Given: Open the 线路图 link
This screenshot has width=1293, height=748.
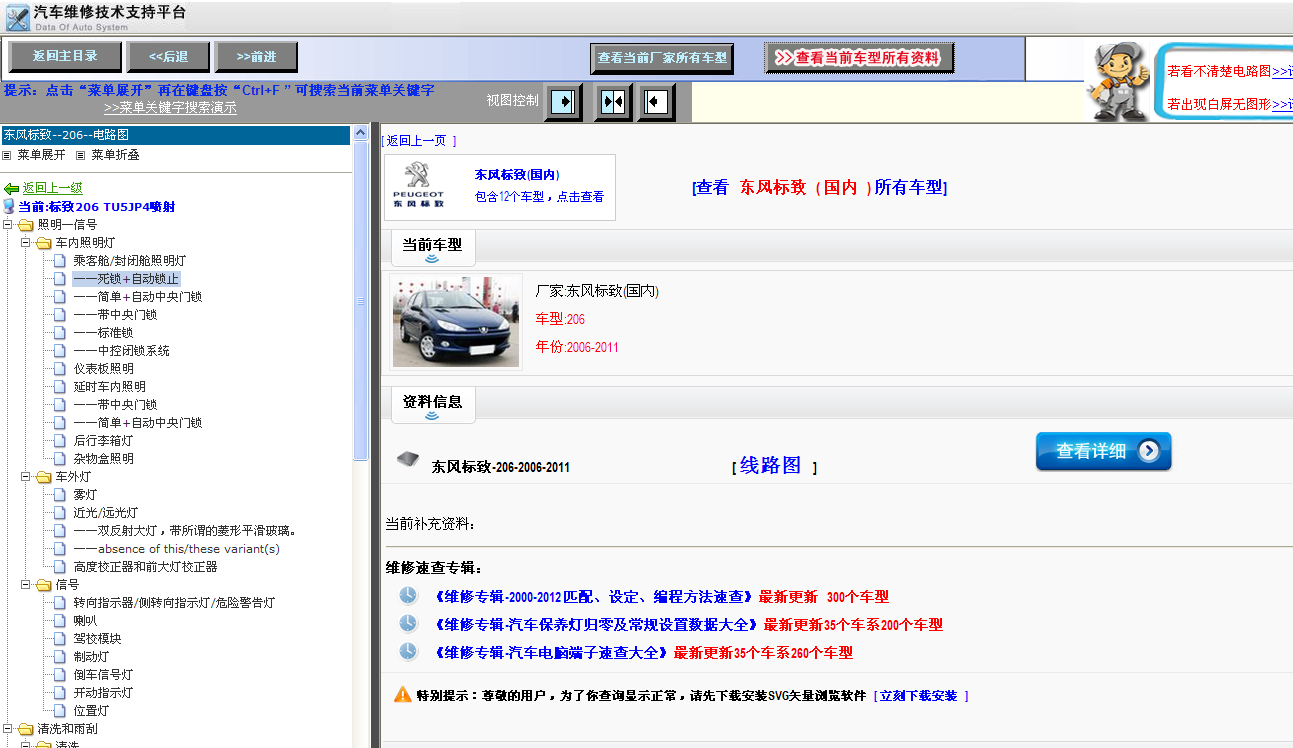Looking at the screenshot, I should (x=770, y=465).
